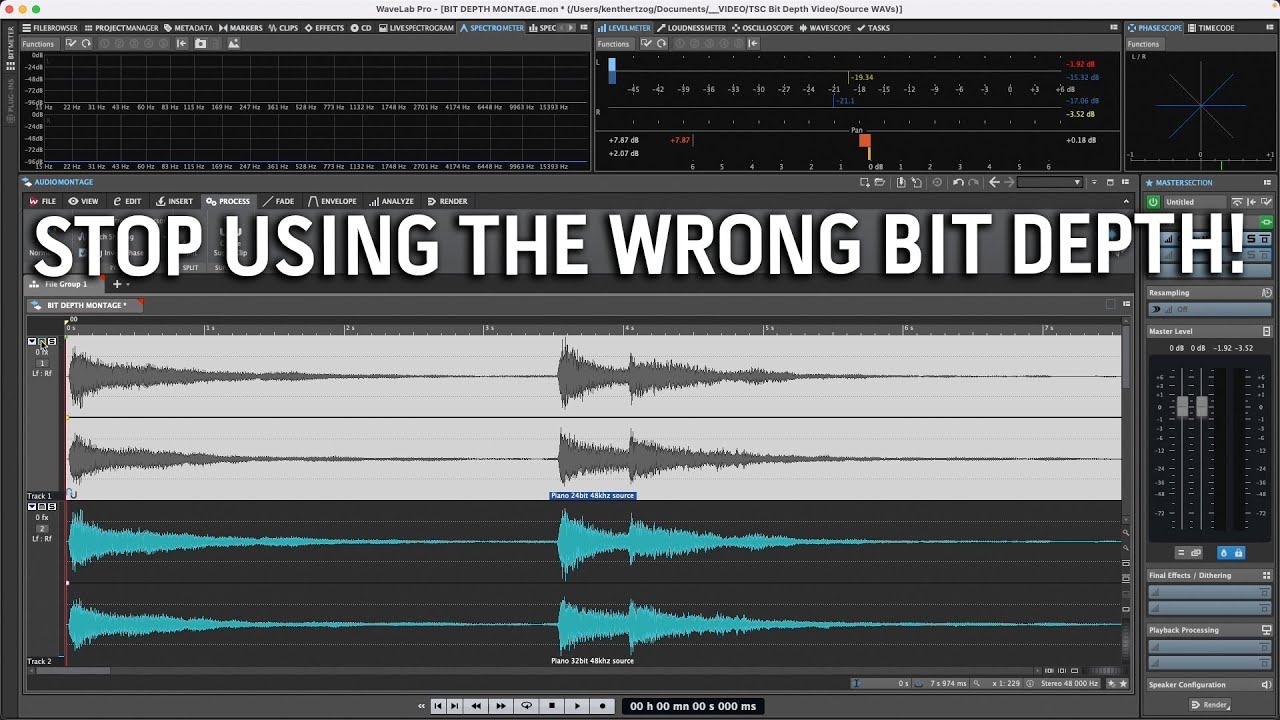
Task: Open the Tasks tab
Action: [x=874, y=28]
